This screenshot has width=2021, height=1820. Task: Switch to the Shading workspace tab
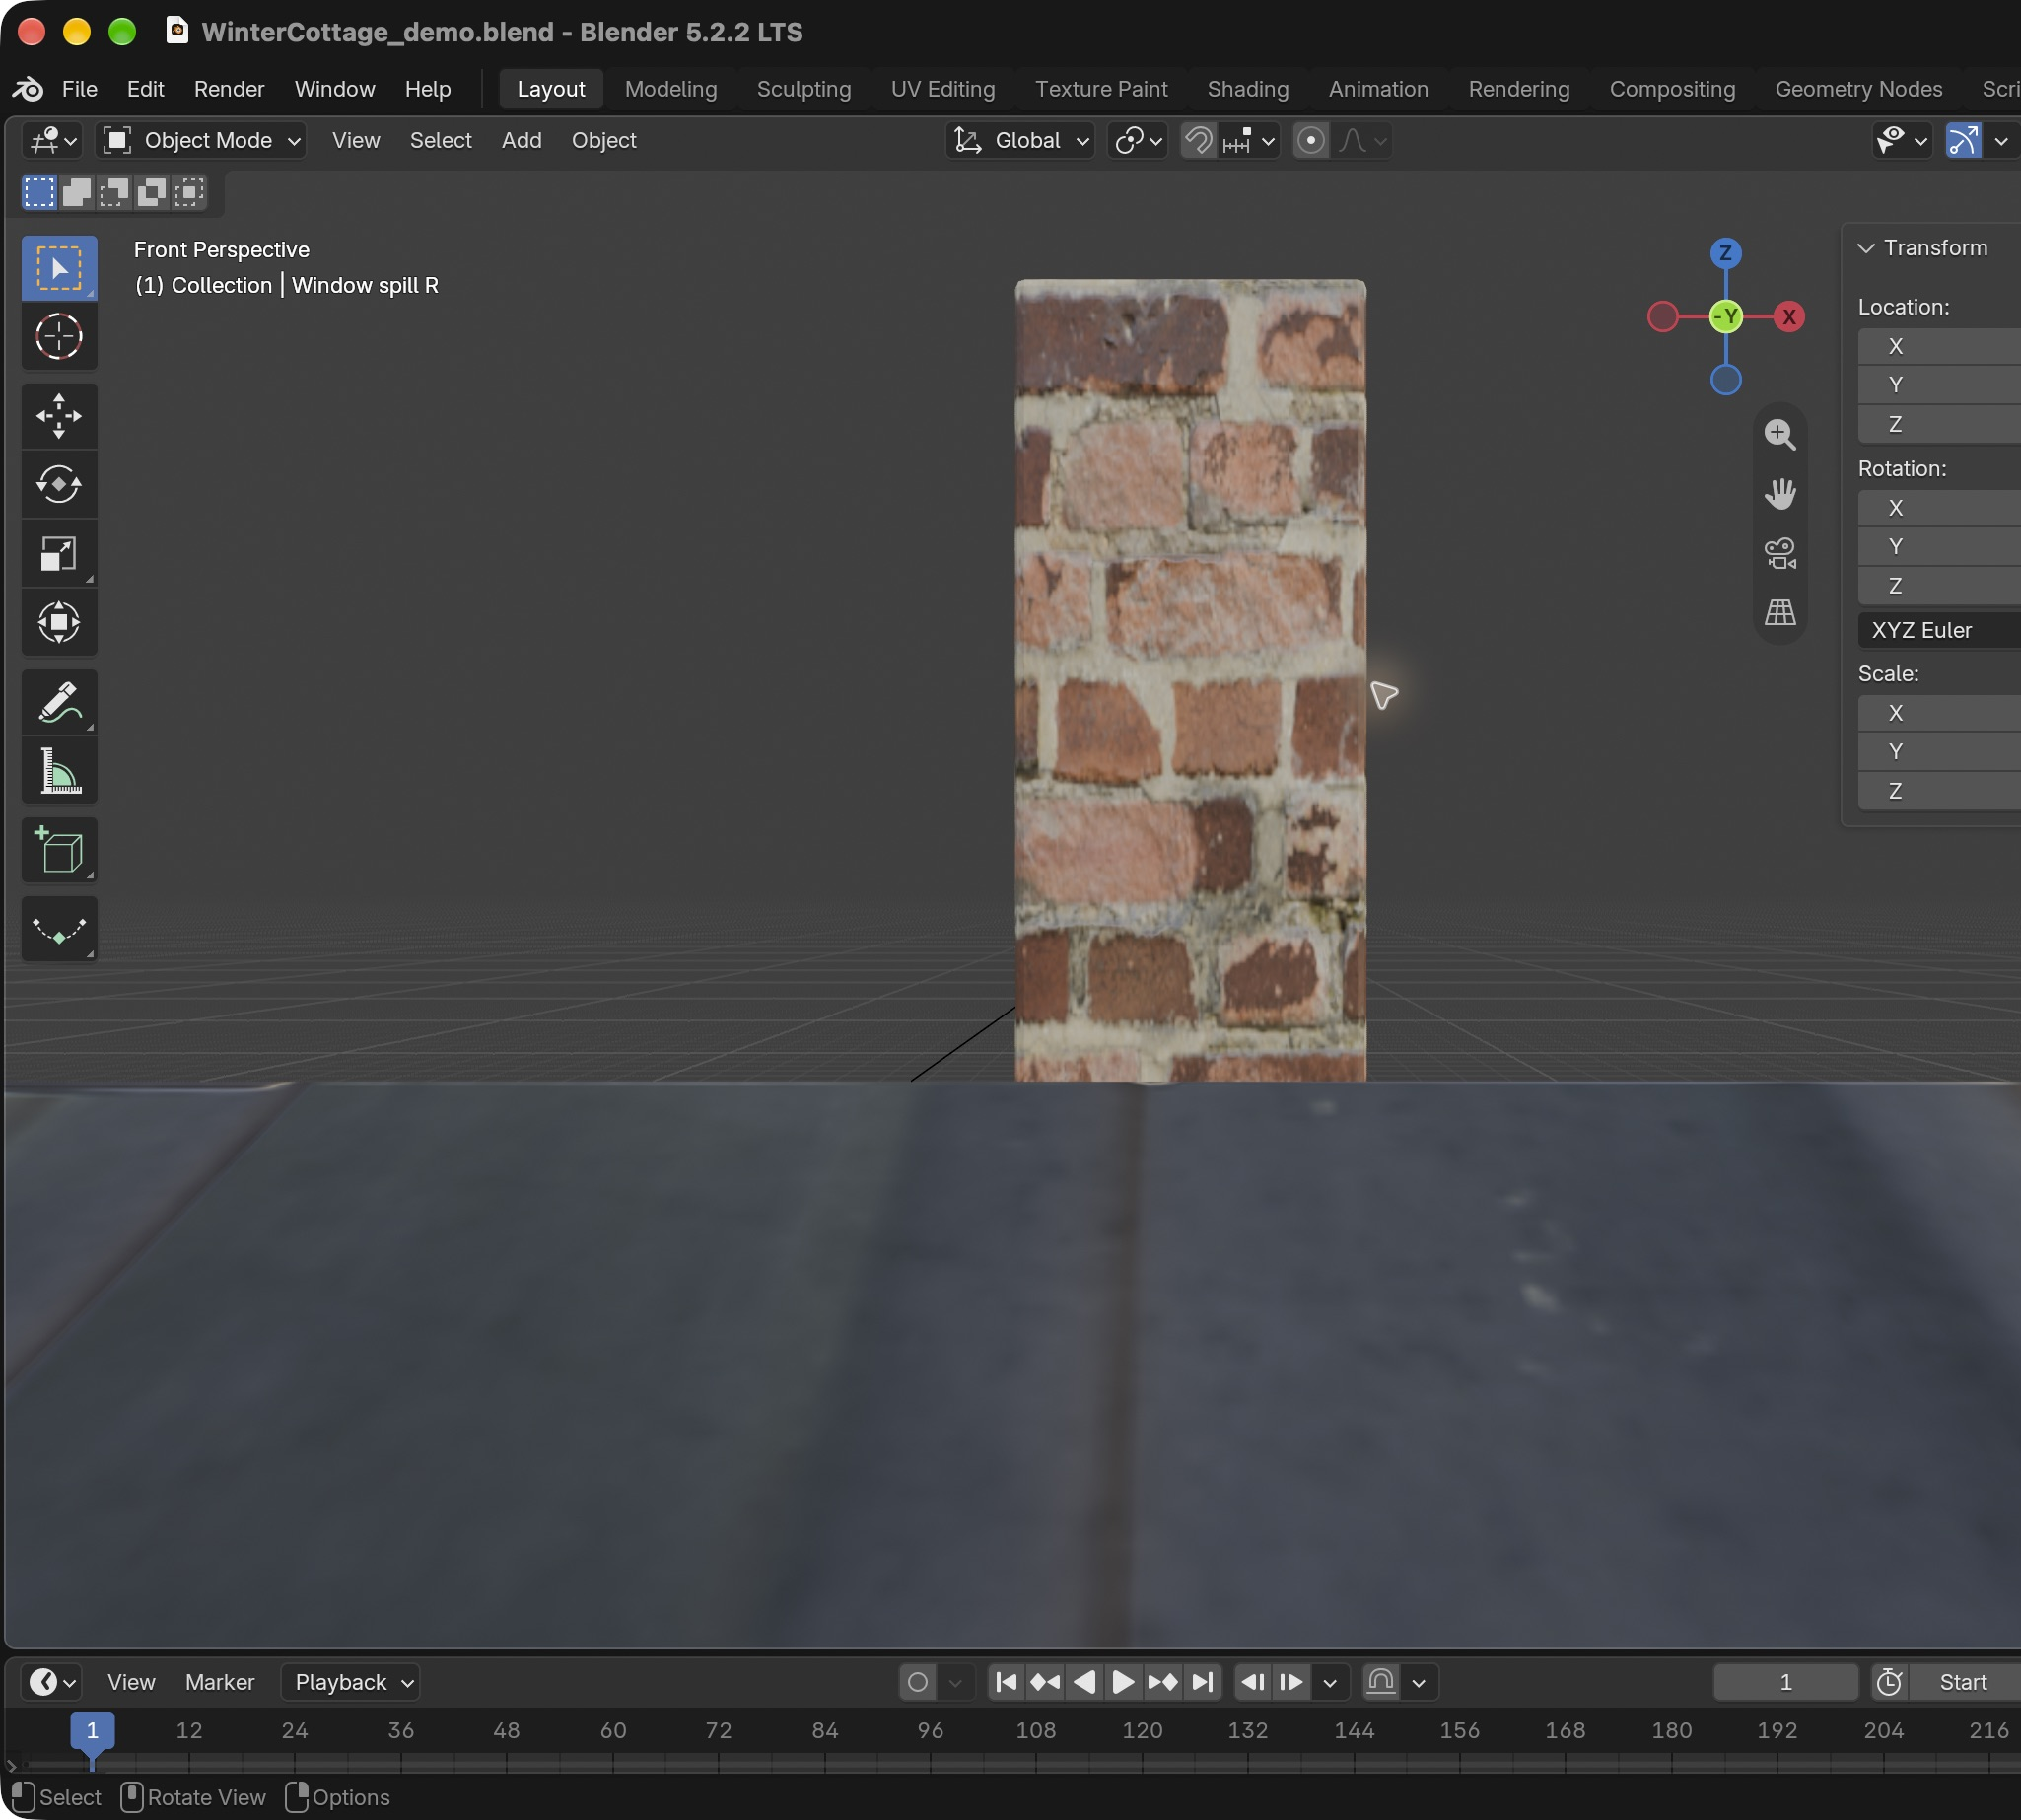point(1248,89)
